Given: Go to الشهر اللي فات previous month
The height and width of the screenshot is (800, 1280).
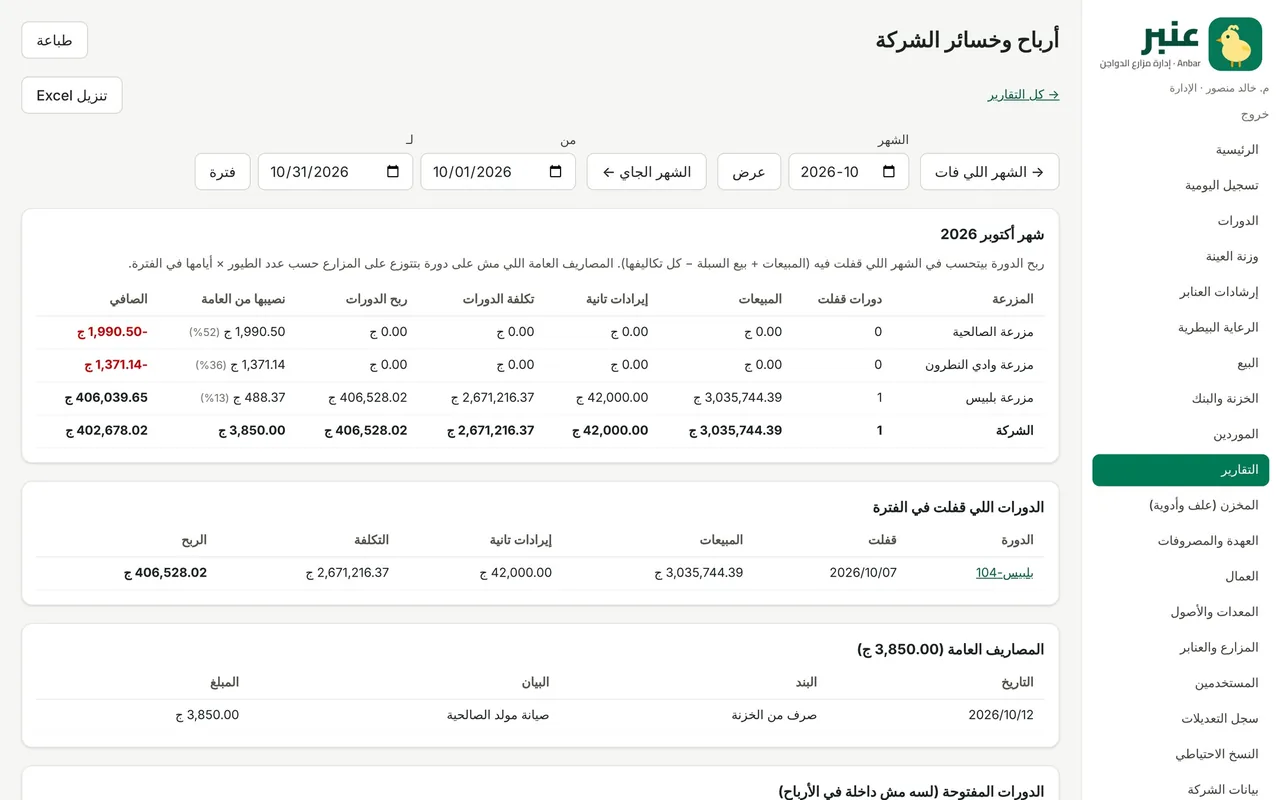Looking at the screenshot, I should coord(989,172).
